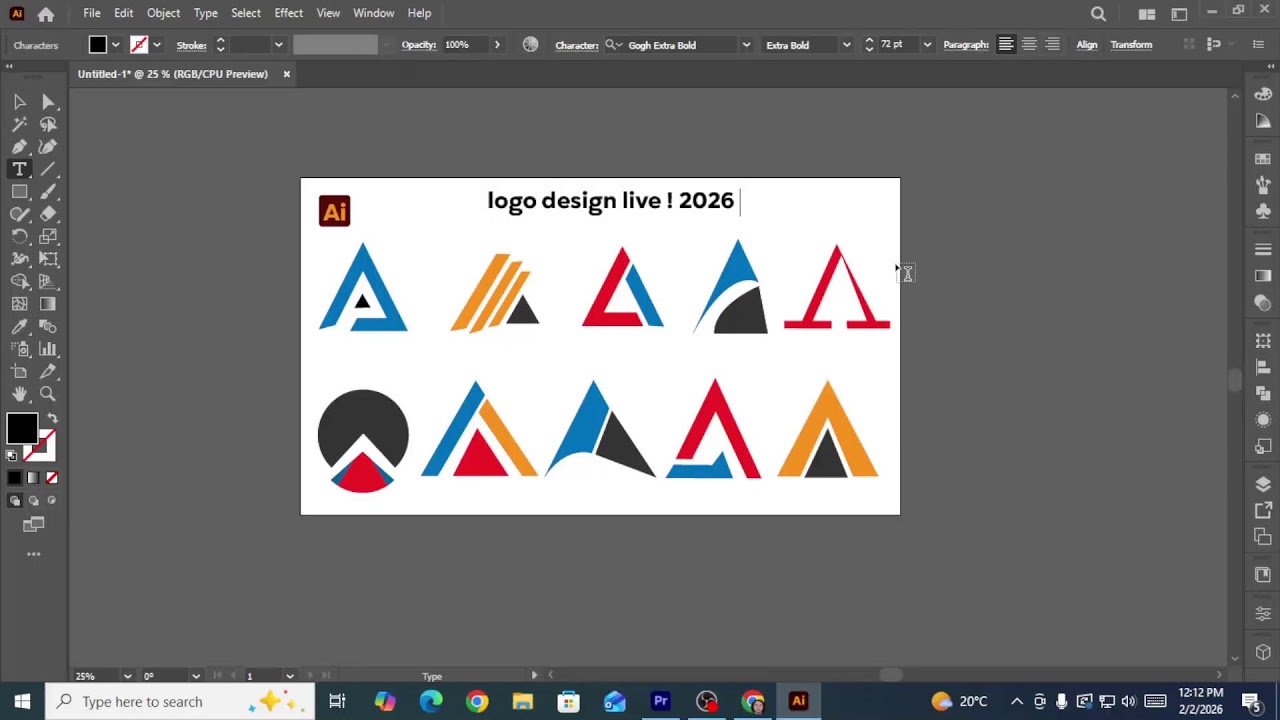Select the Eraser tool
This screenshot has height=720, width=1280.
click(48, 214)
